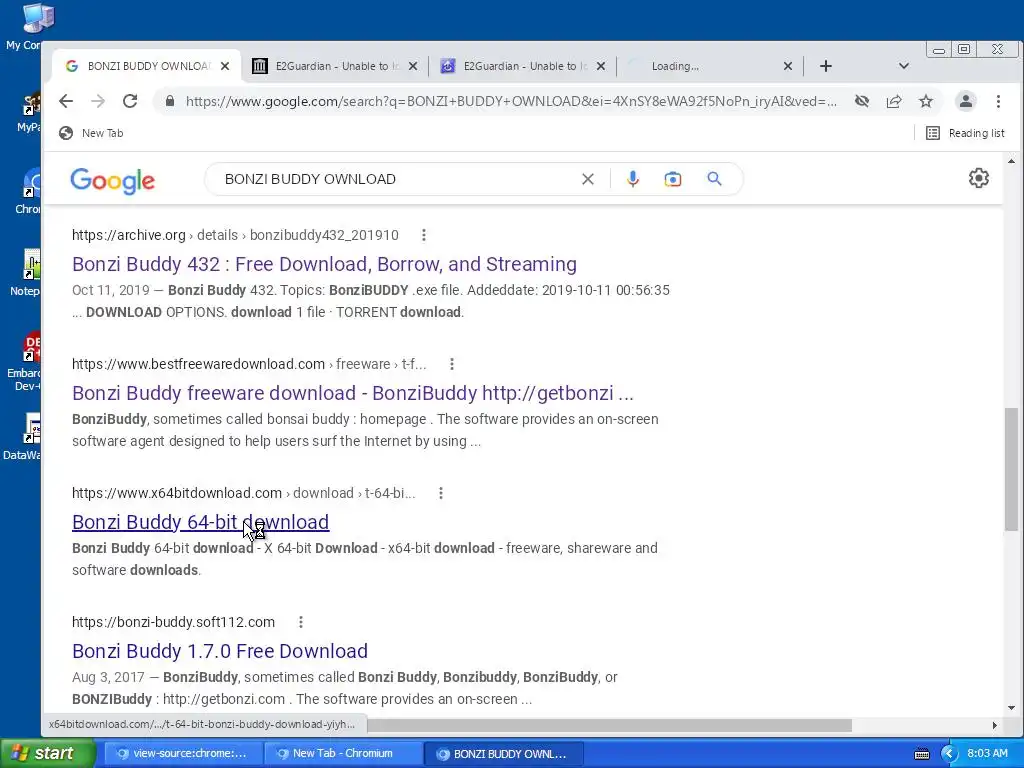This screenshot has width=1024, height=768.
Task: Open the Windows start menu
Action: [47, 754]
